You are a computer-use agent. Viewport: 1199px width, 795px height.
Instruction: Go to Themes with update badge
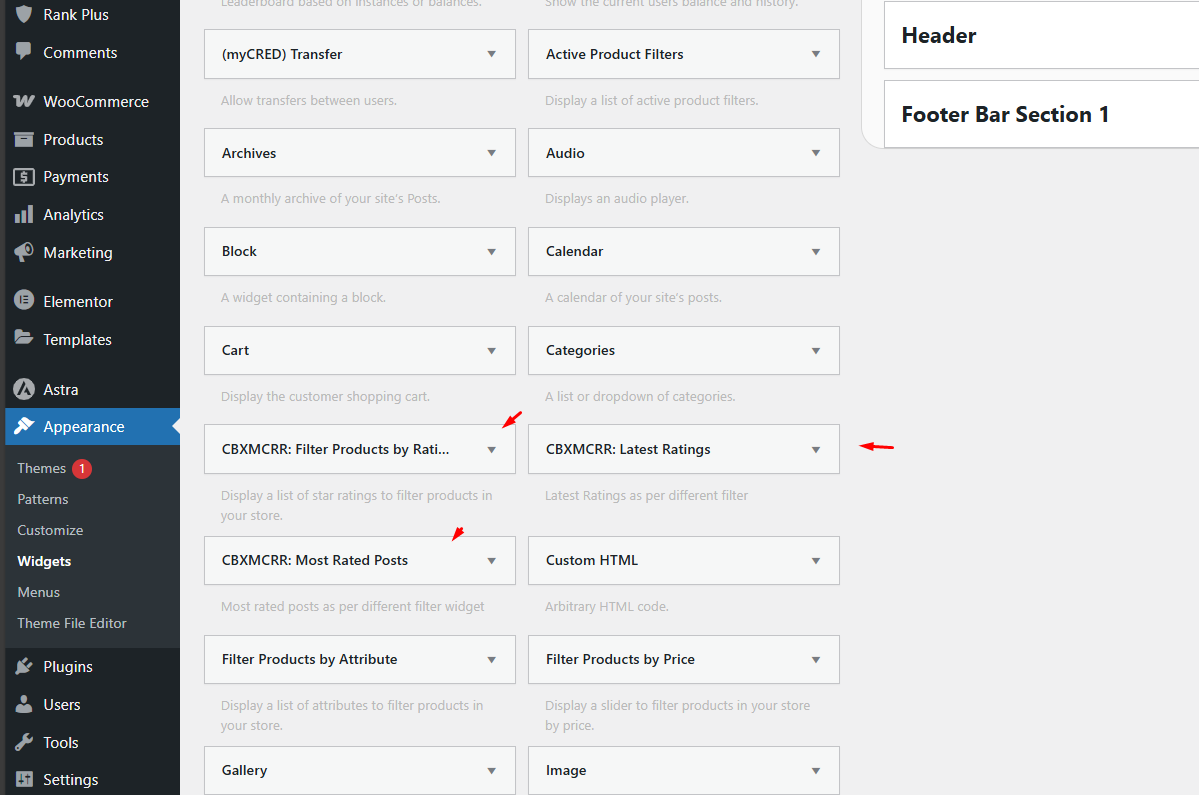pos(42,468)
